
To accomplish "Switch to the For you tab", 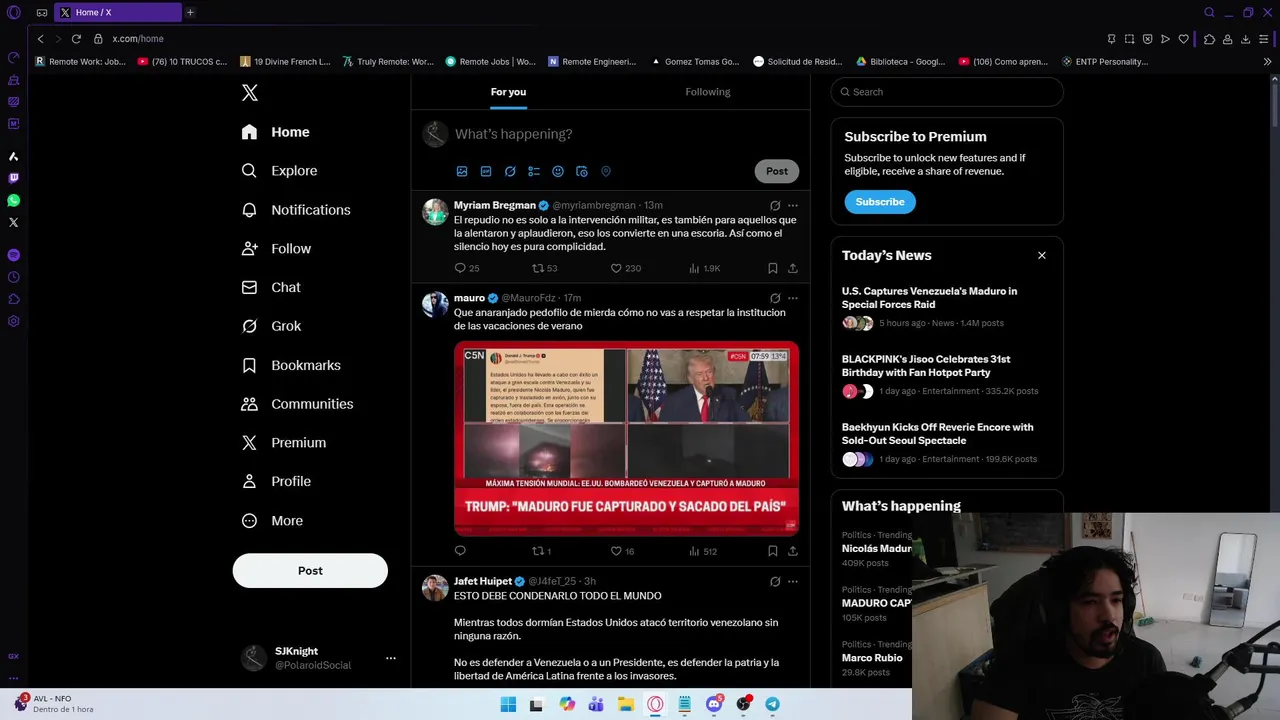I will [x=508, y=92].
